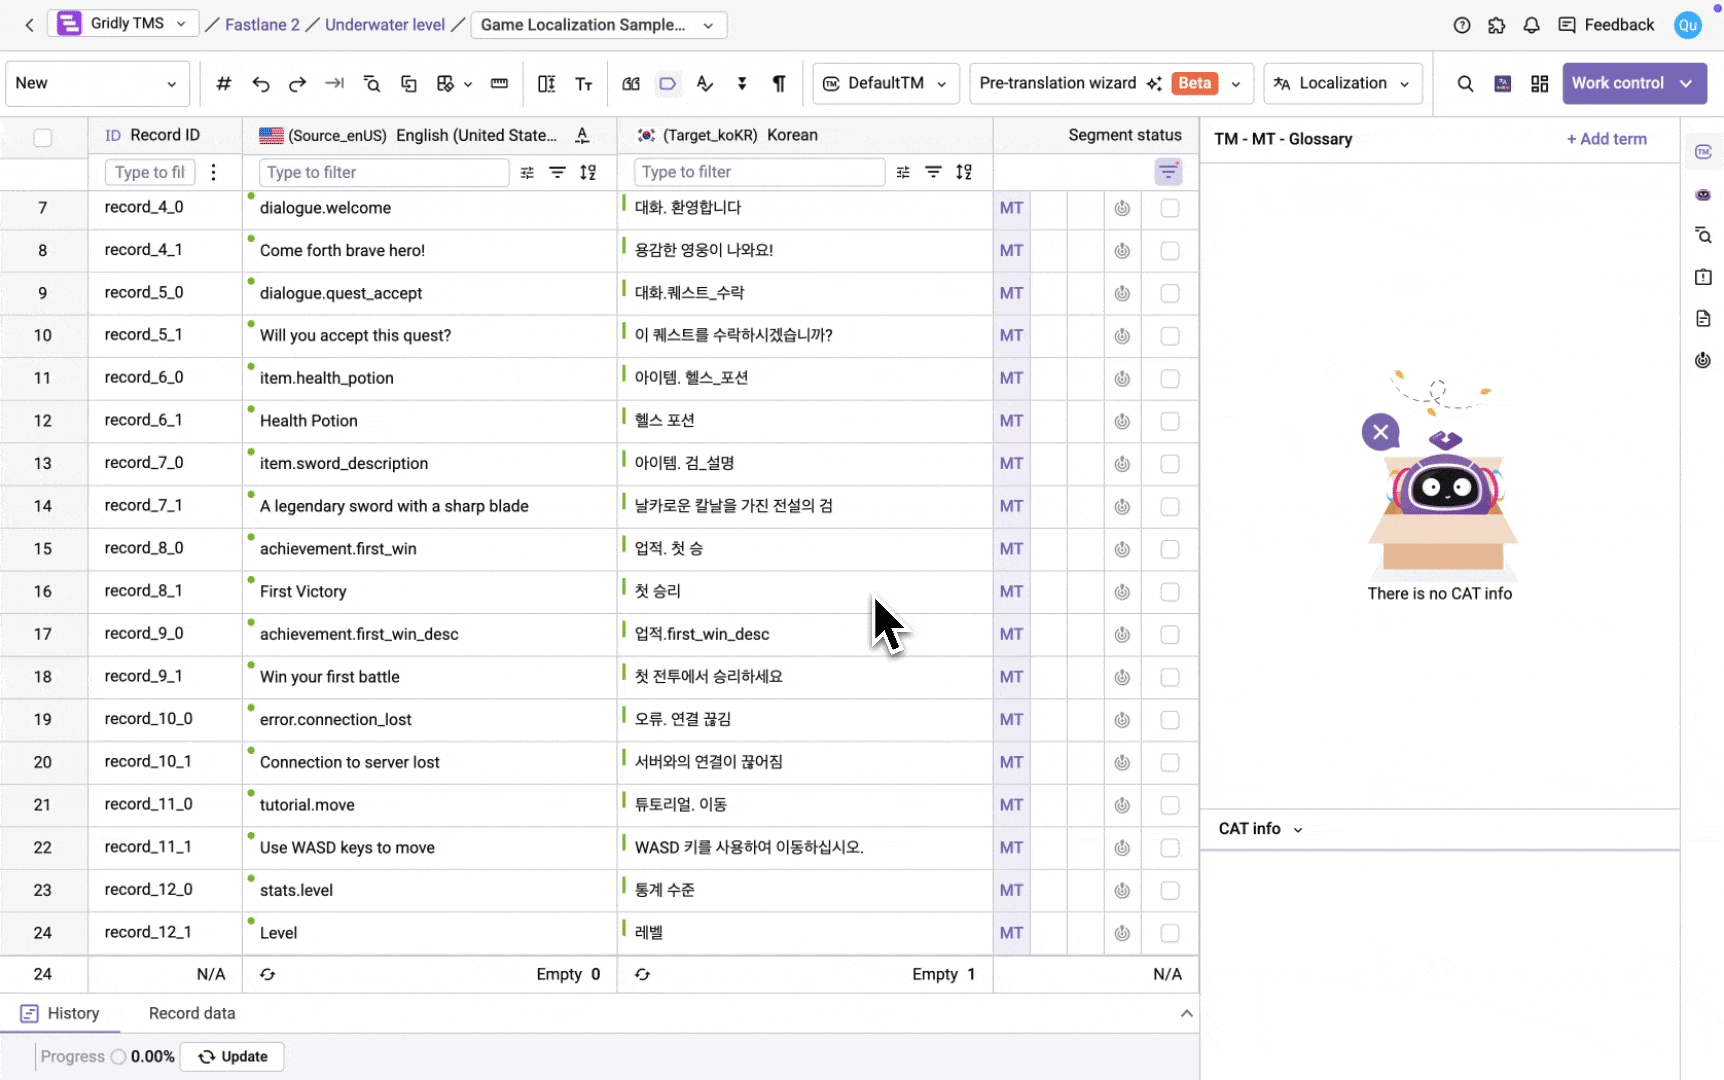Image resolution: width=1724 pixels, height=1080 pixels.
Task: Click the Add term link
Action: pos(1606,139)
